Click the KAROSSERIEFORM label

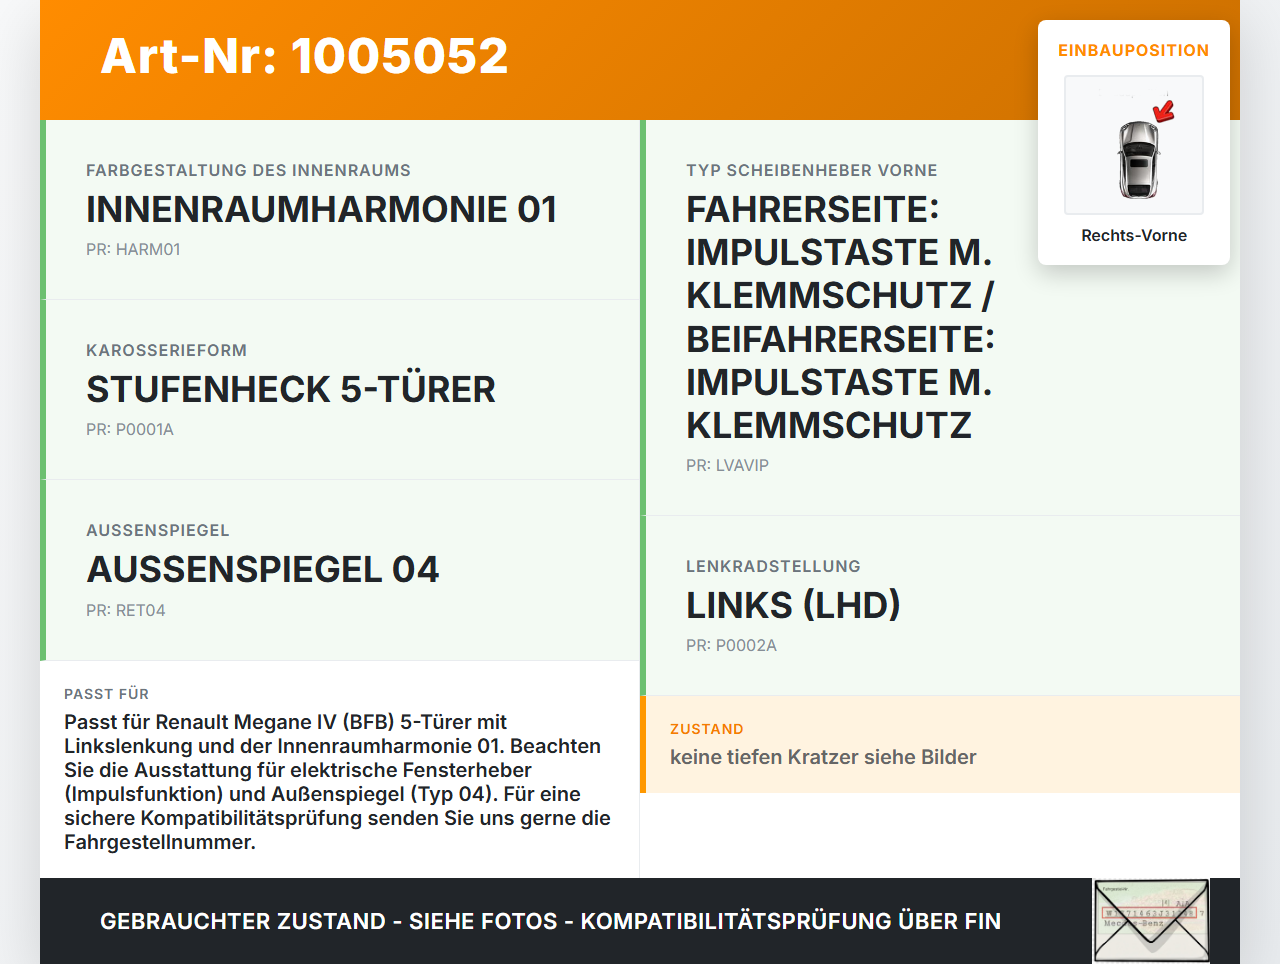click(166, 351)
